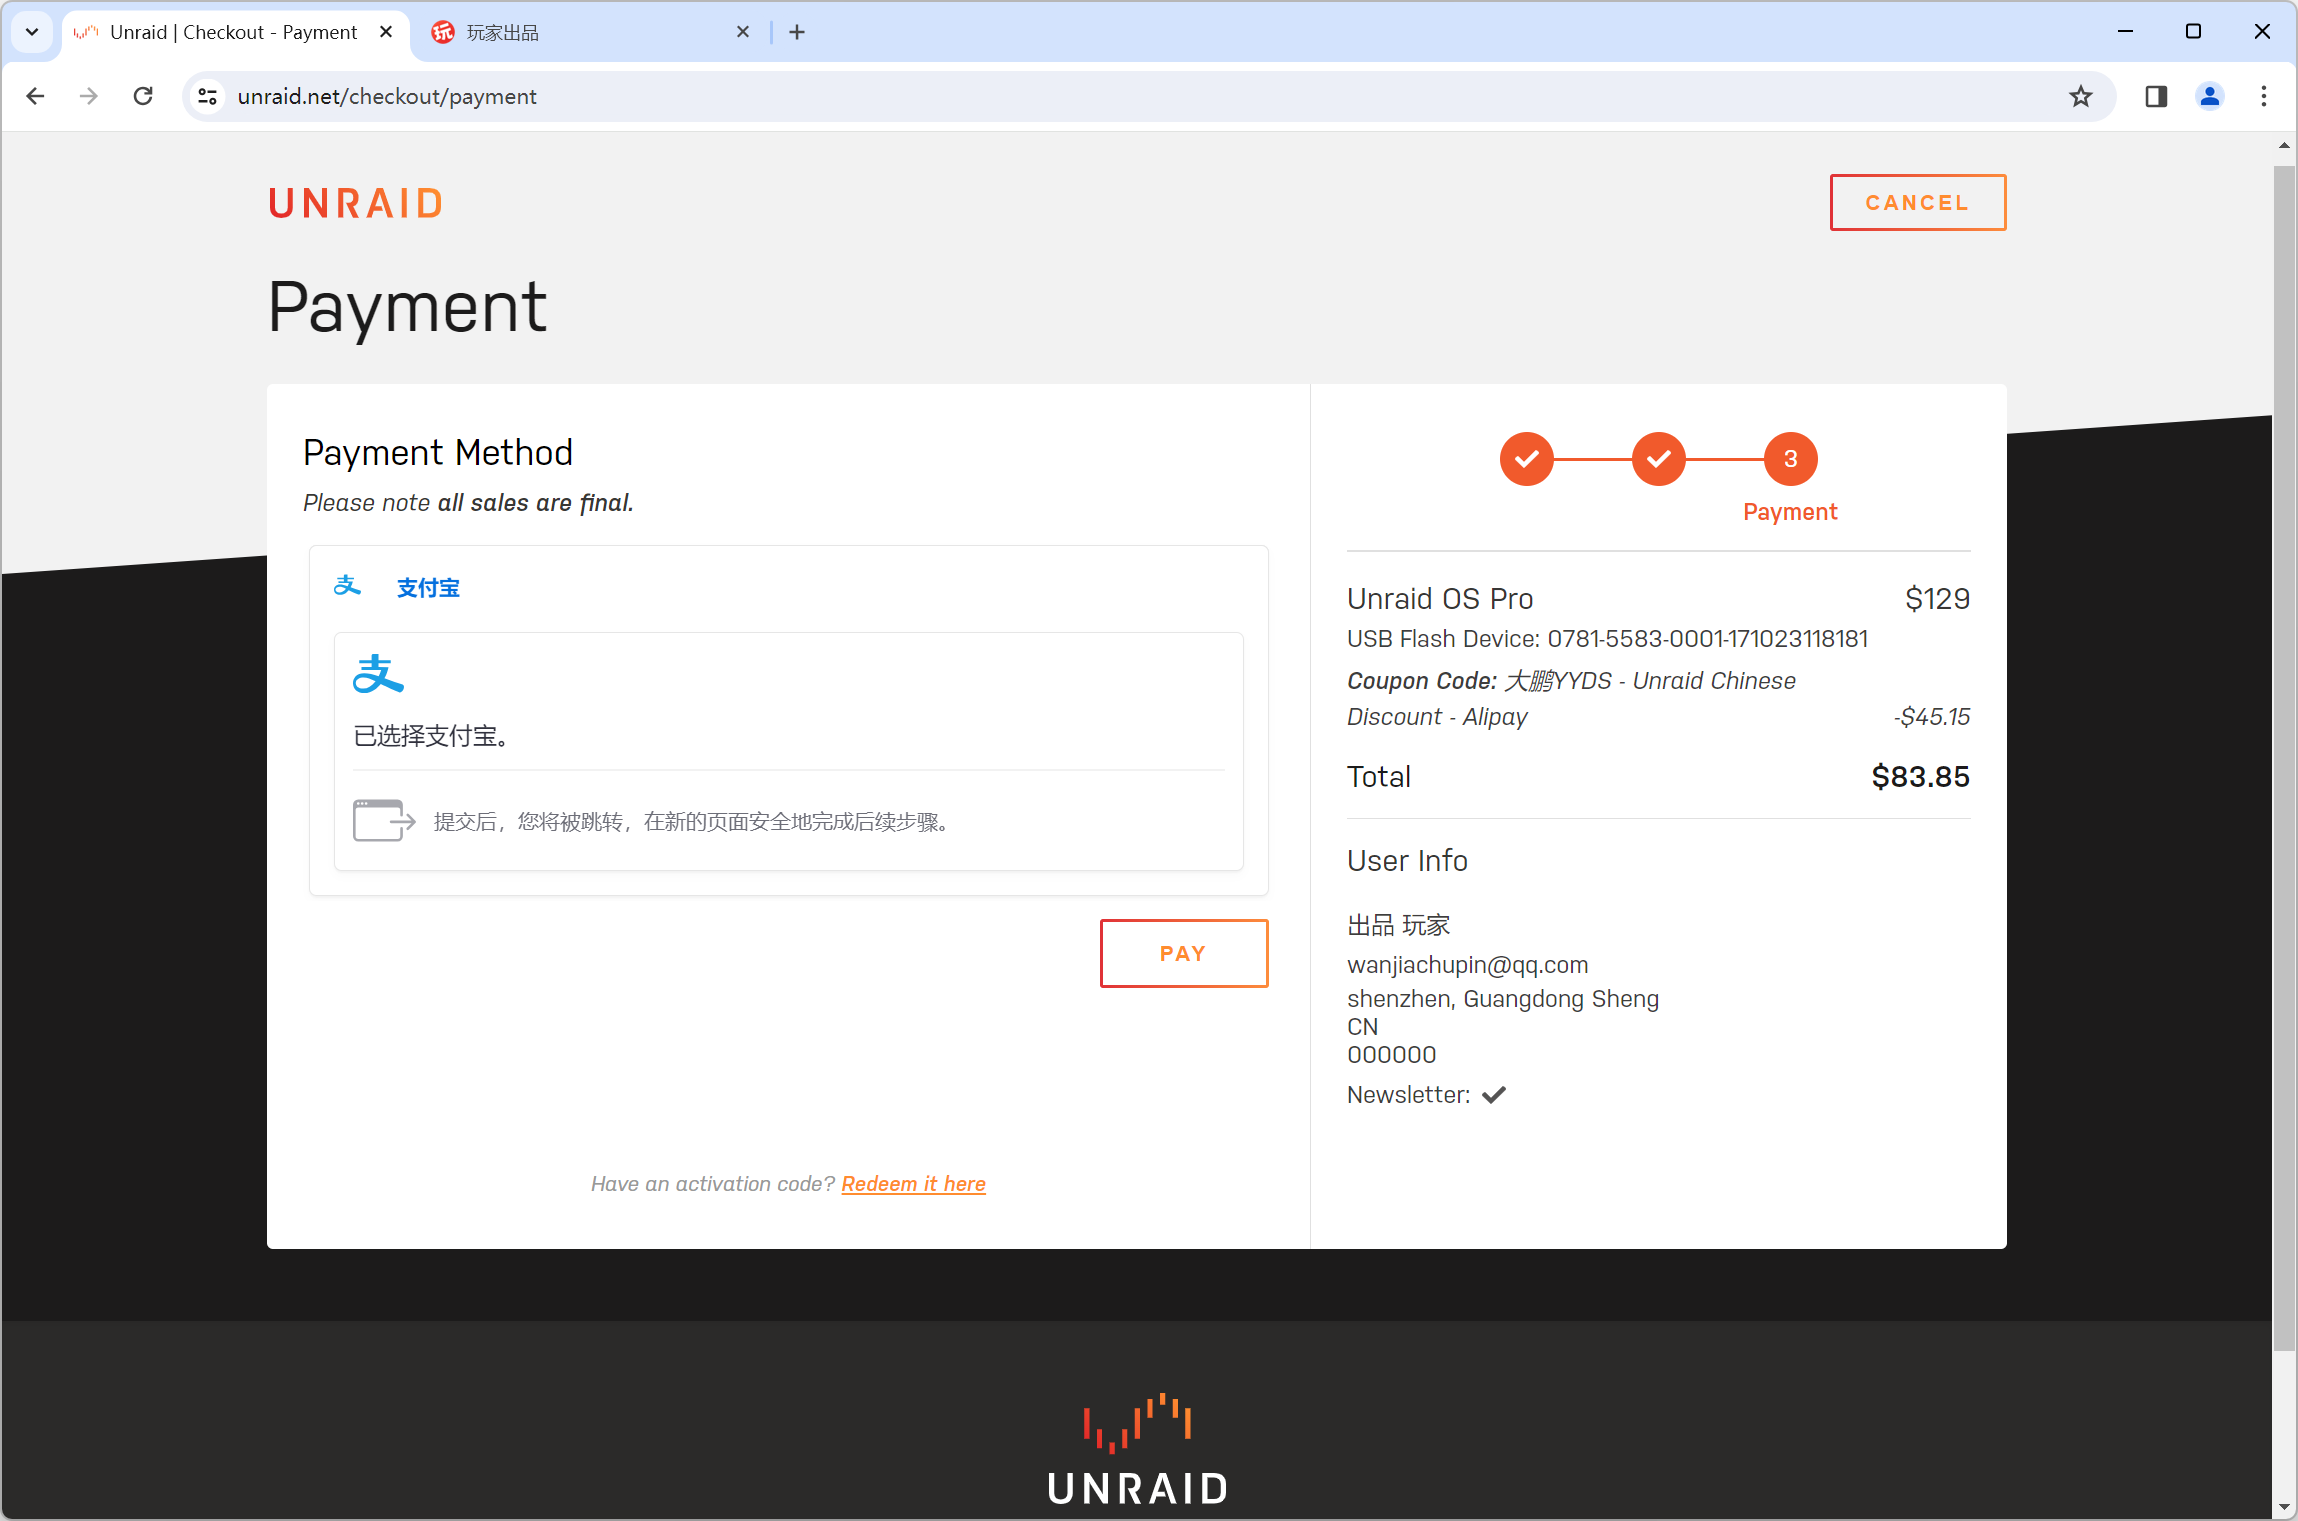
Task: Click the scrollbar down arrow
Action: 2284,1507
